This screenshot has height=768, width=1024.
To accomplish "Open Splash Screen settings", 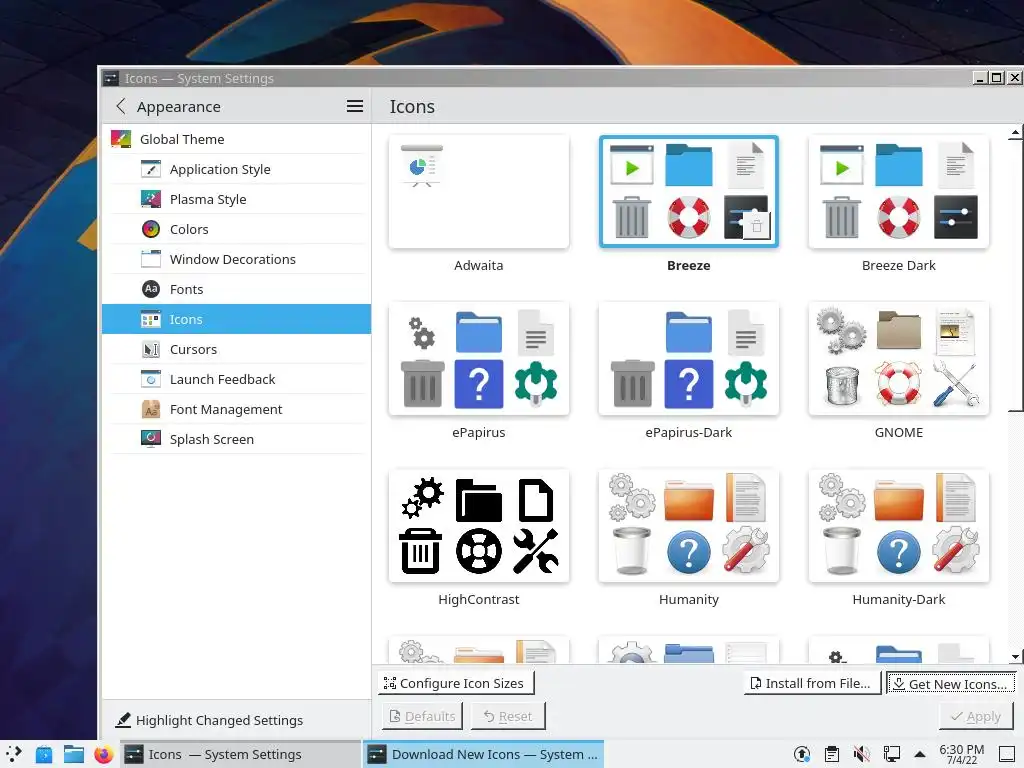I will pos(236,440).
